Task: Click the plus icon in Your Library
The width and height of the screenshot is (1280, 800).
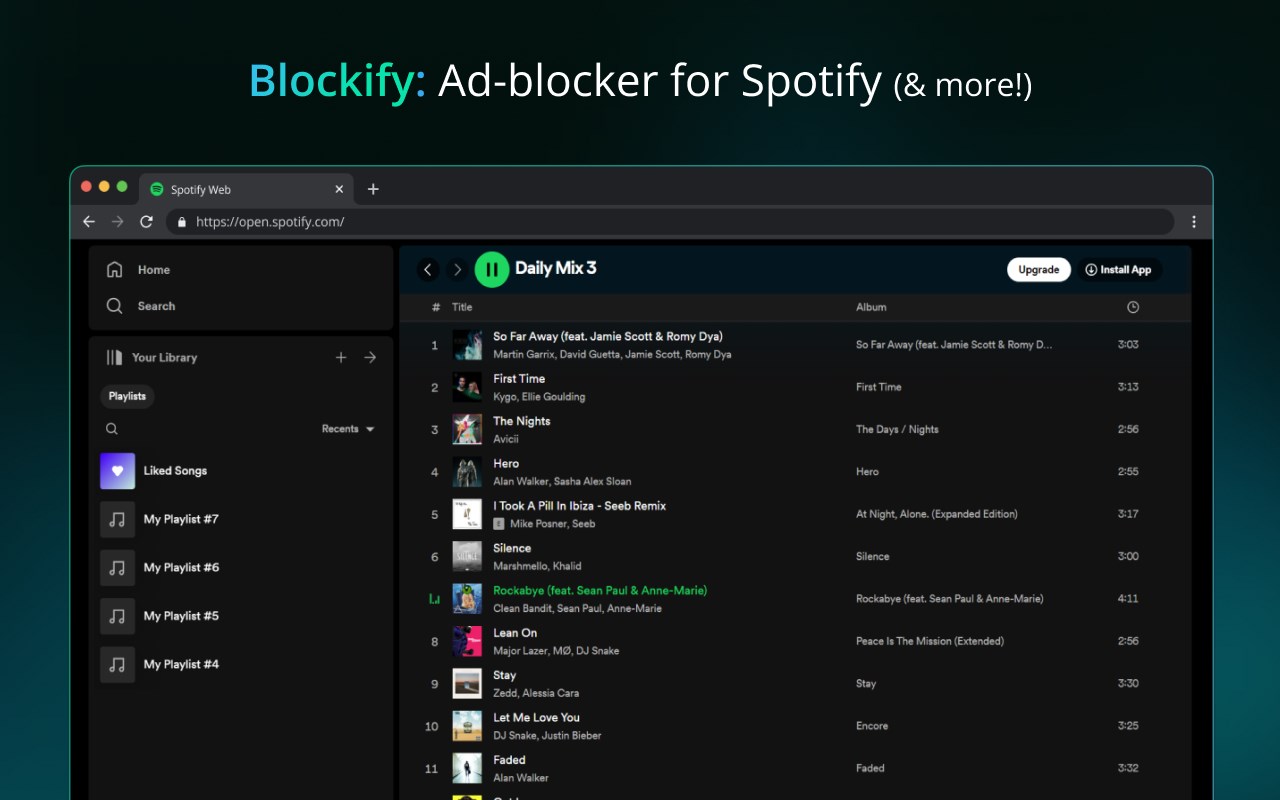Action: tap(341, 357)
